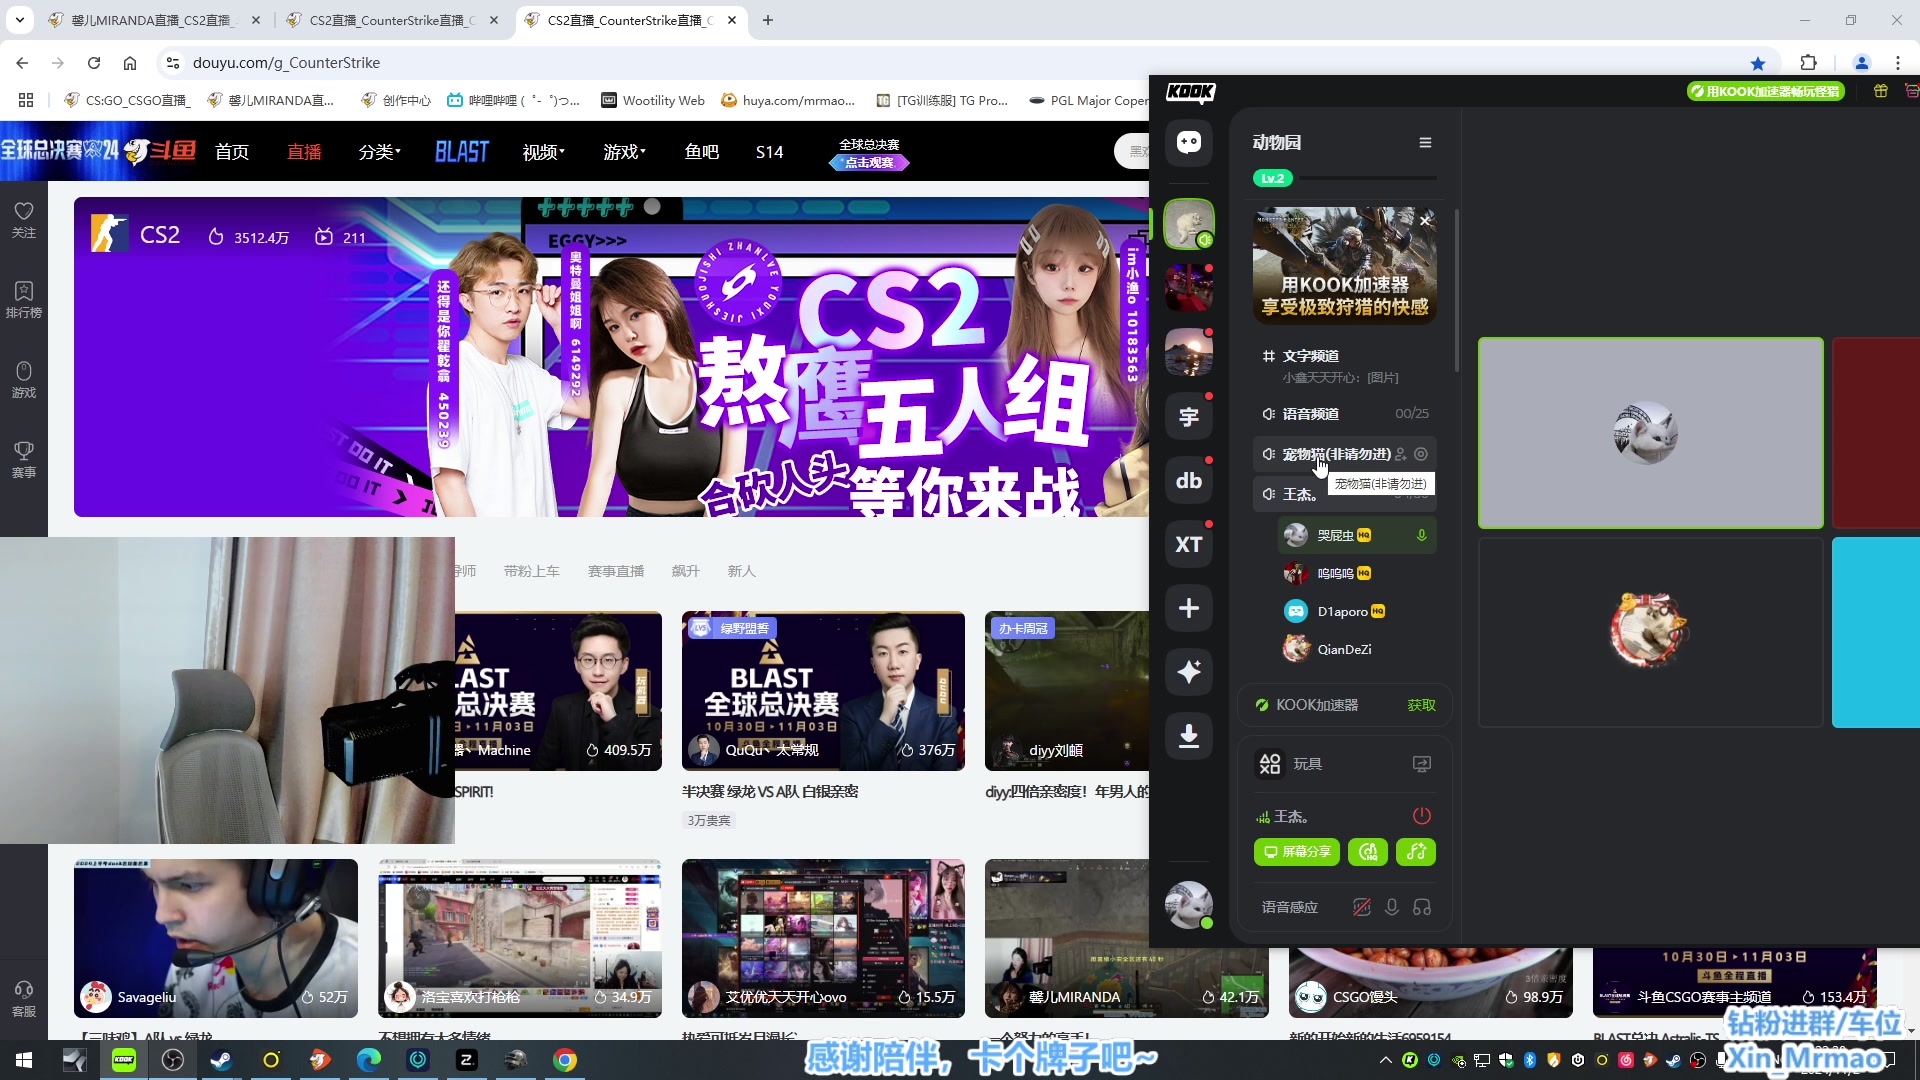
Task: Open KOOK app from Windows taskbar
Action: pyautogui.click(x=124, y=1060)
